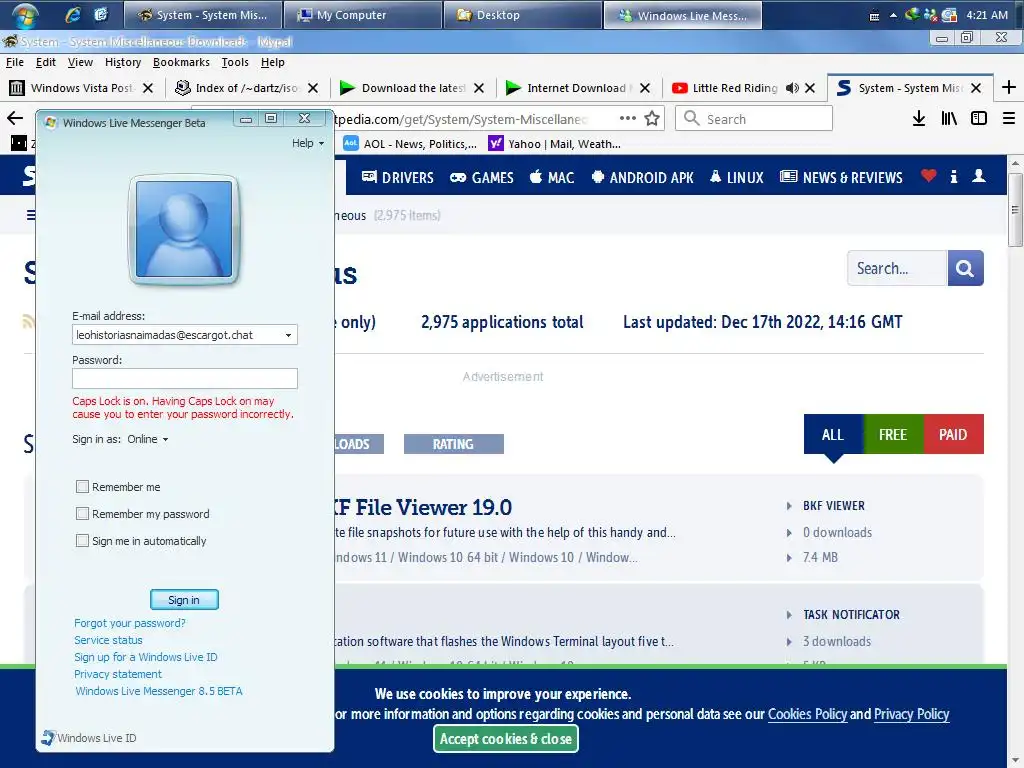Enable Remember my password checkbox

tap(82, 514)
